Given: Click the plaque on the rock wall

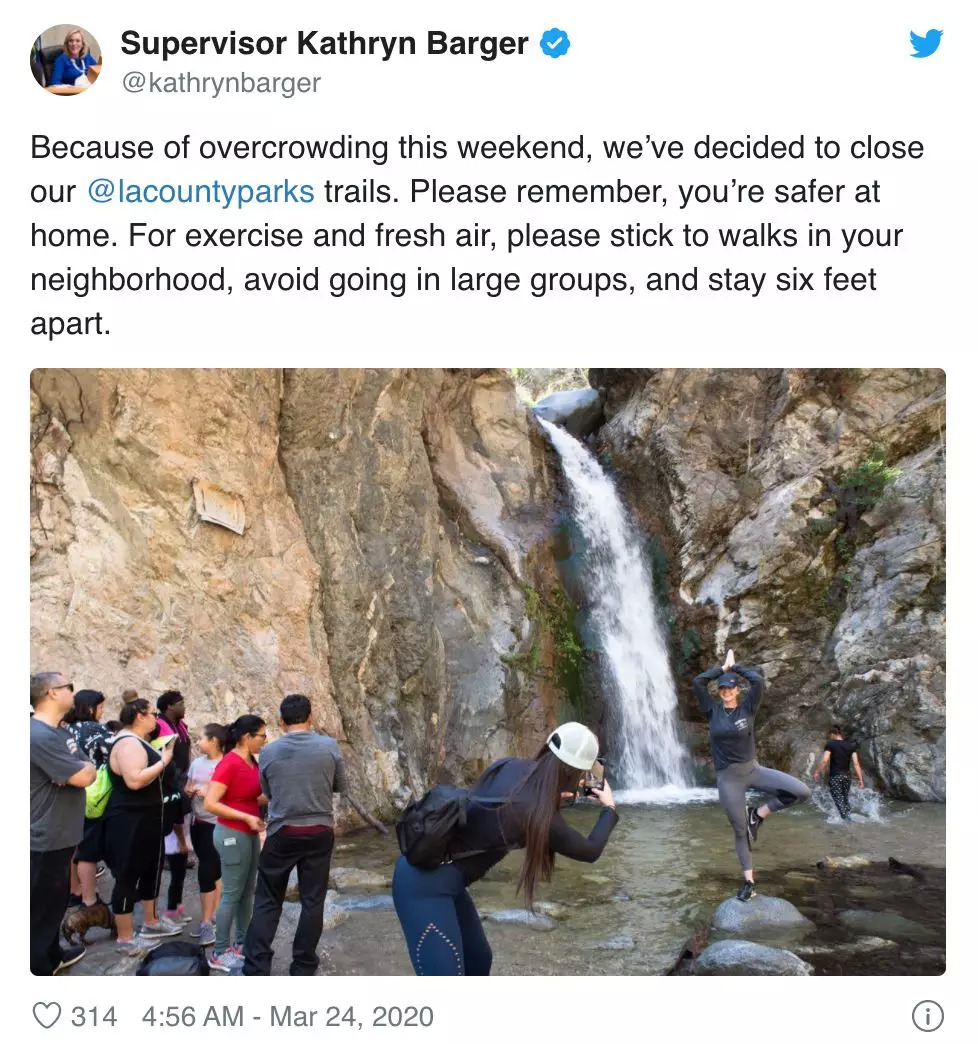Looking at the screenshot, I should (x=219, y=507).
